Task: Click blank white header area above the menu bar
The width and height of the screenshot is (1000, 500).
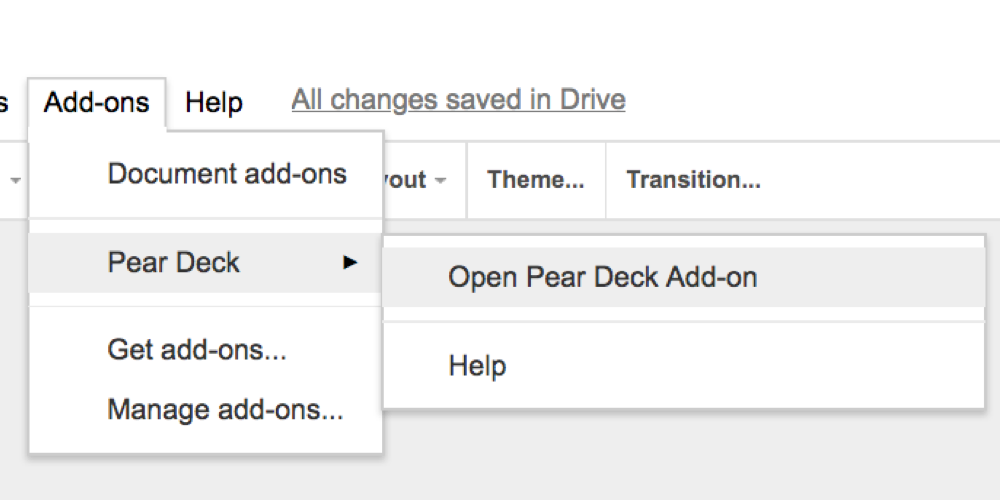Action: point(500,35)
